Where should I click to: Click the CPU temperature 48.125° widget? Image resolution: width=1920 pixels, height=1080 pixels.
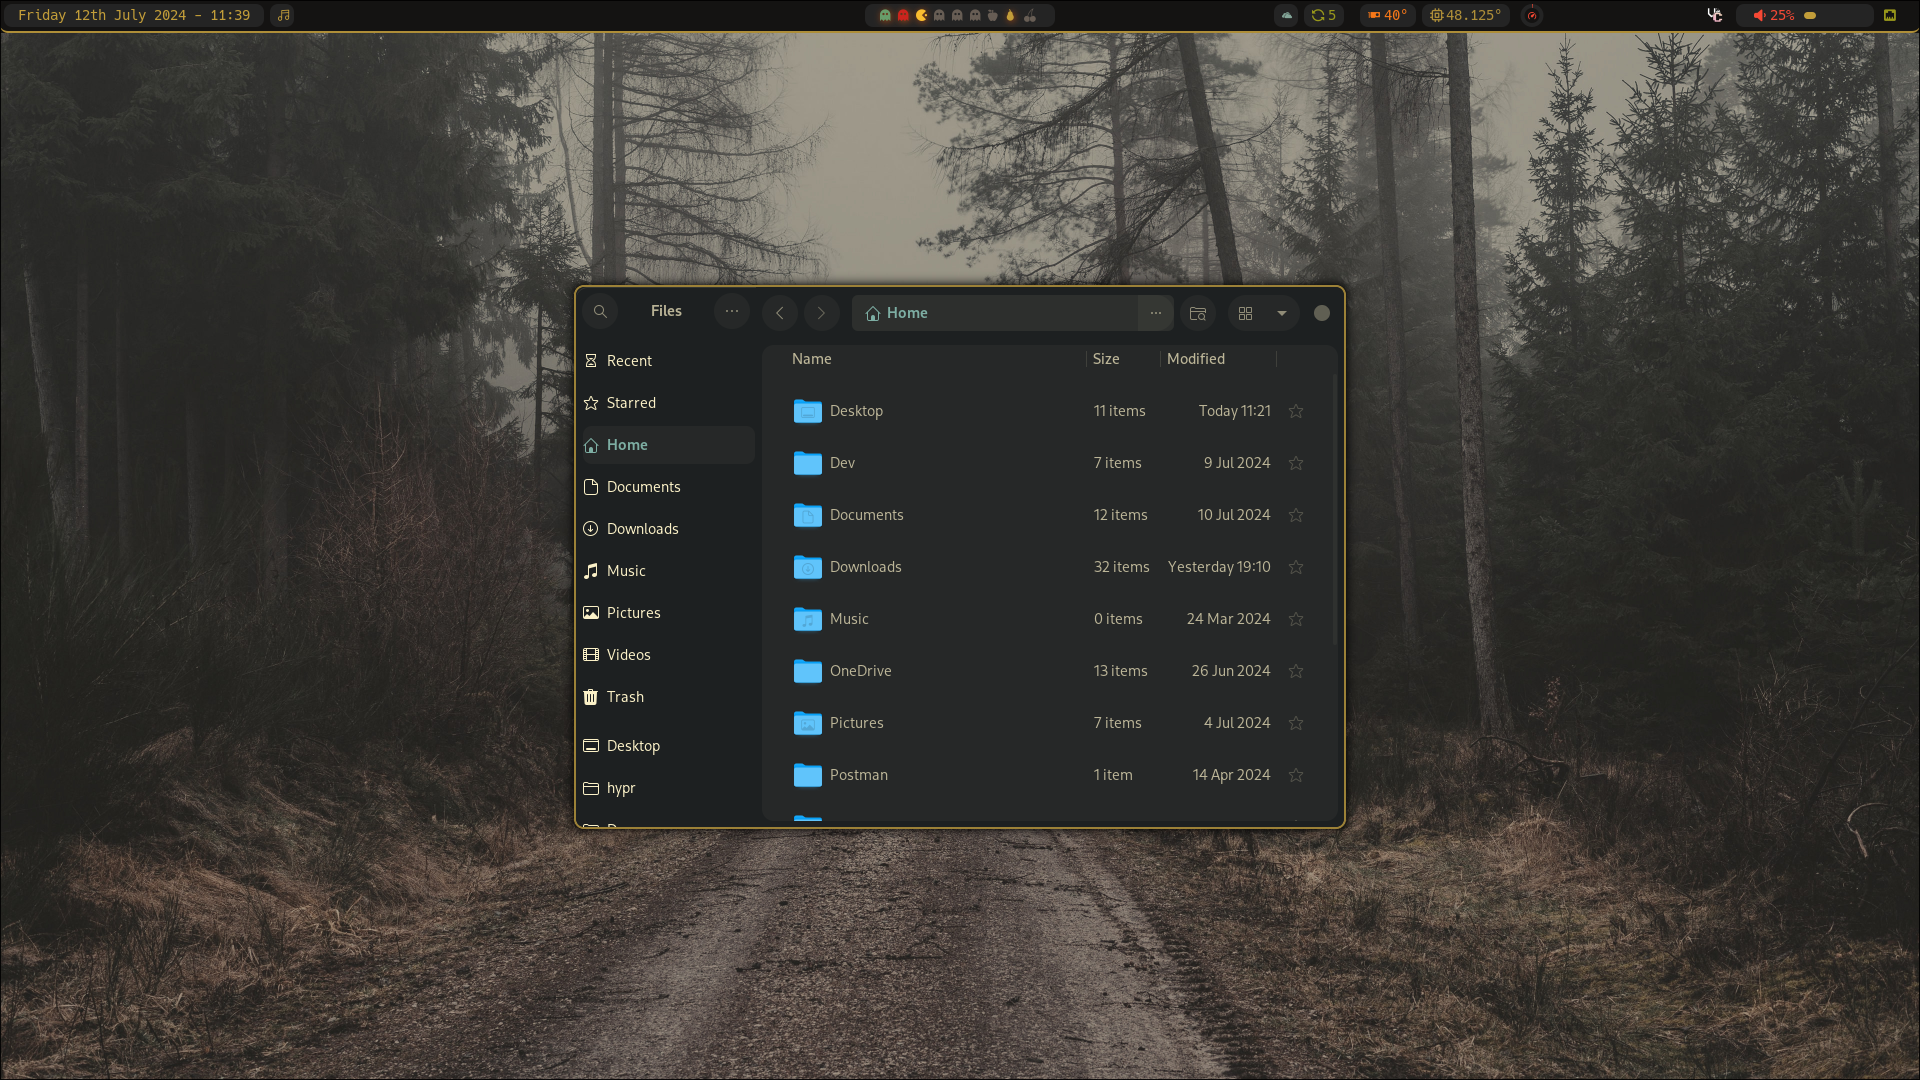coord(1465,15)
